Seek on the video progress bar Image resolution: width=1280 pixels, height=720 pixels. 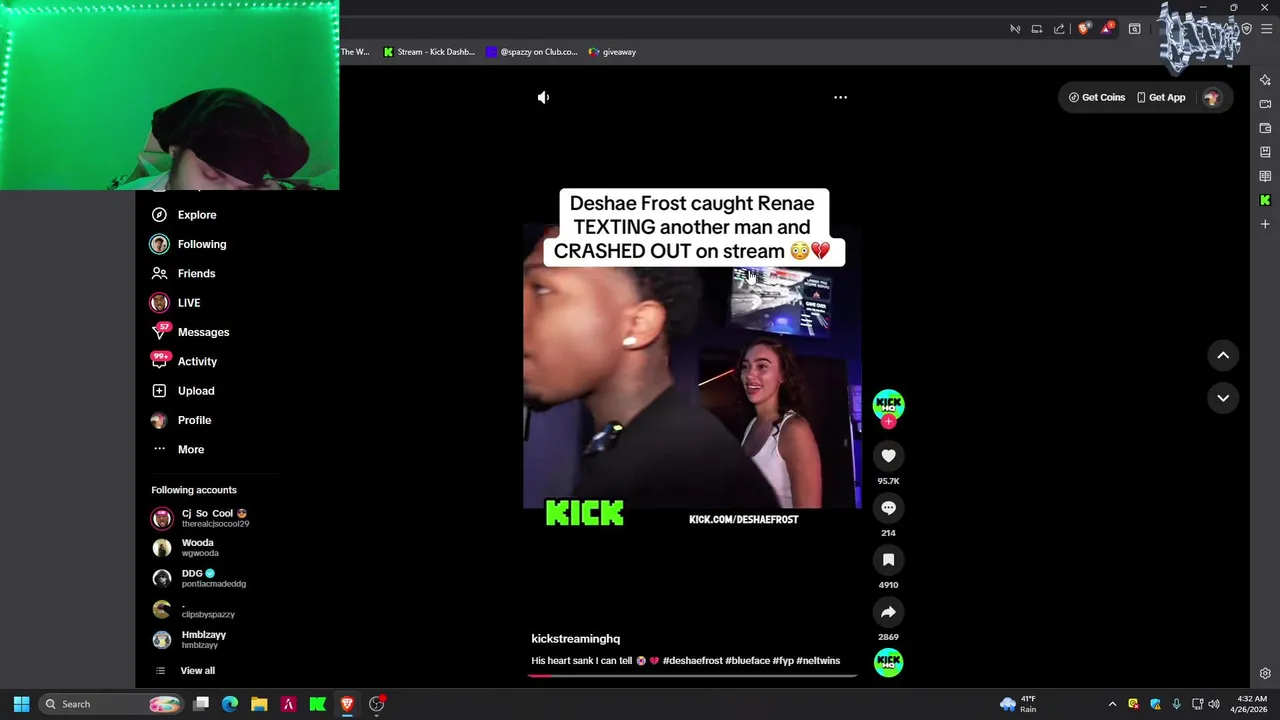point(692,675)
